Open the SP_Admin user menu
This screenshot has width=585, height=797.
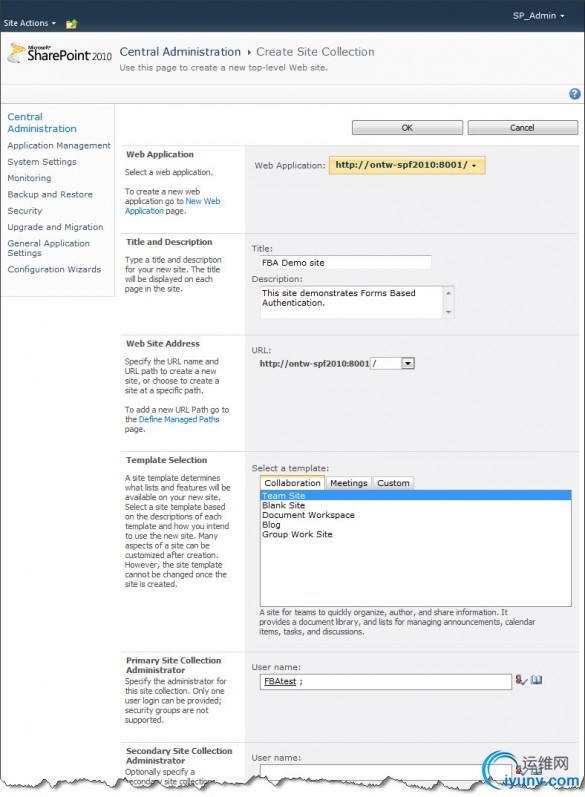(x=538, y=16)
